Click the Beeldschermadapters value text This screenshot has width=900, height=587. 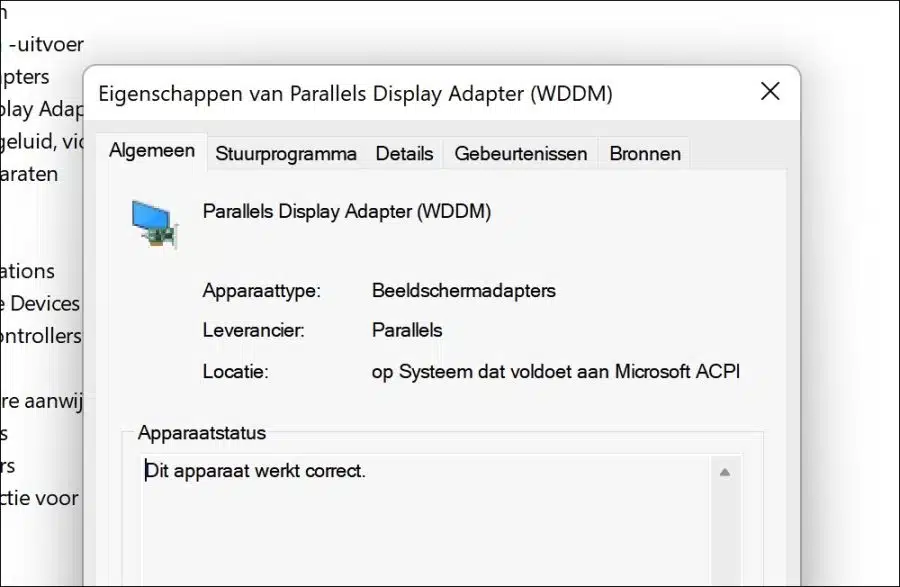(x=464, y=290)
